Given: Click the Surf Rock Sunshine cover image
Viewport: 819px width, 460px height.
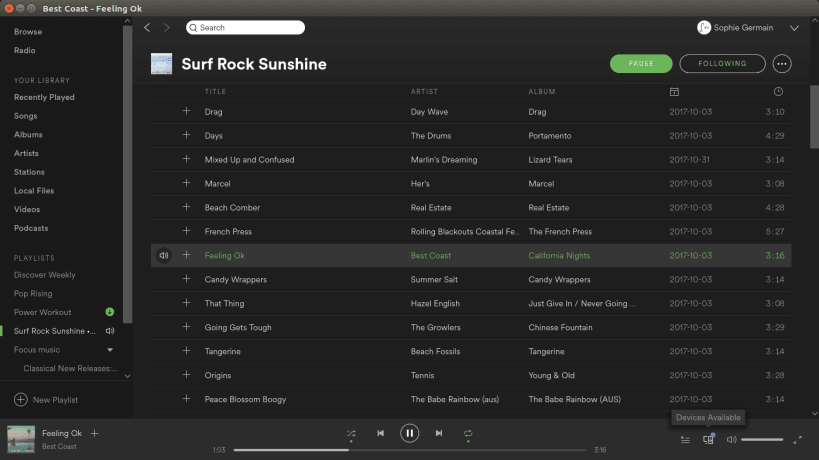Looking at the screenshot, I should pyautogui.click(x=161, y=64).
